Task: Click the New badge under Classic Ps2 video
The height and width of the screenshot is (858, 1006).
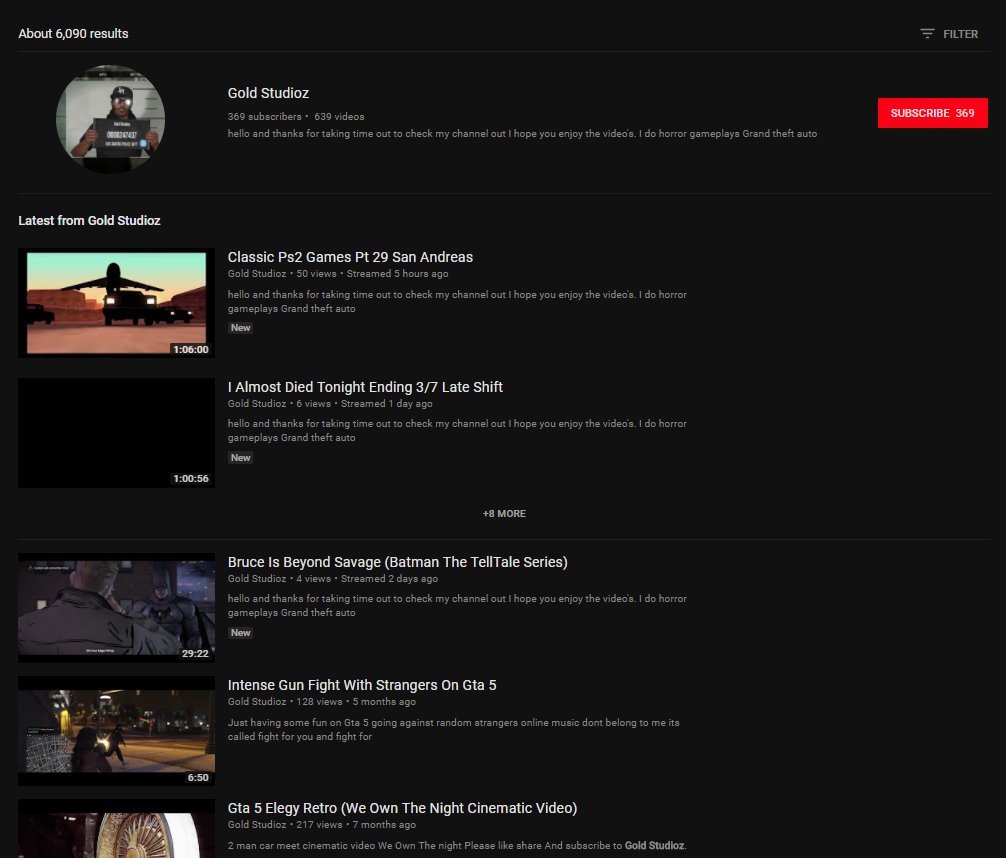Action: point(241,328)
